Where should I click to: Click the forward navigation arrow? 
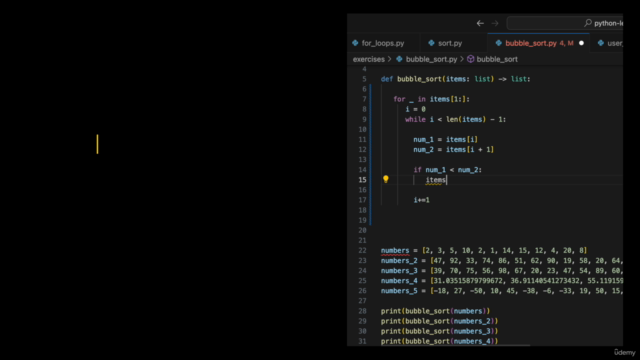click(x=495, y=23)
